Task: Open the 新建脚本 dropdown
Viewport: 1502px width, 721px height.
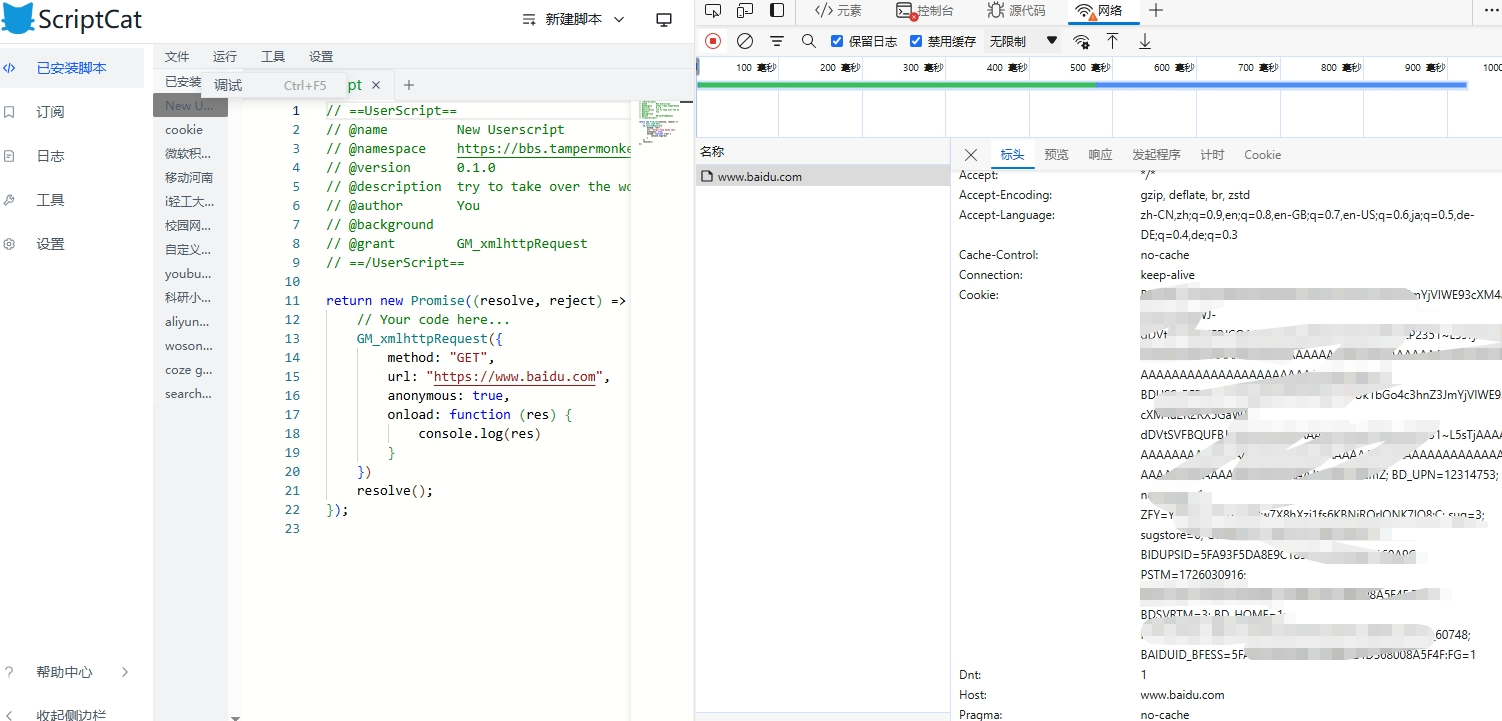Action: point(574,19)
